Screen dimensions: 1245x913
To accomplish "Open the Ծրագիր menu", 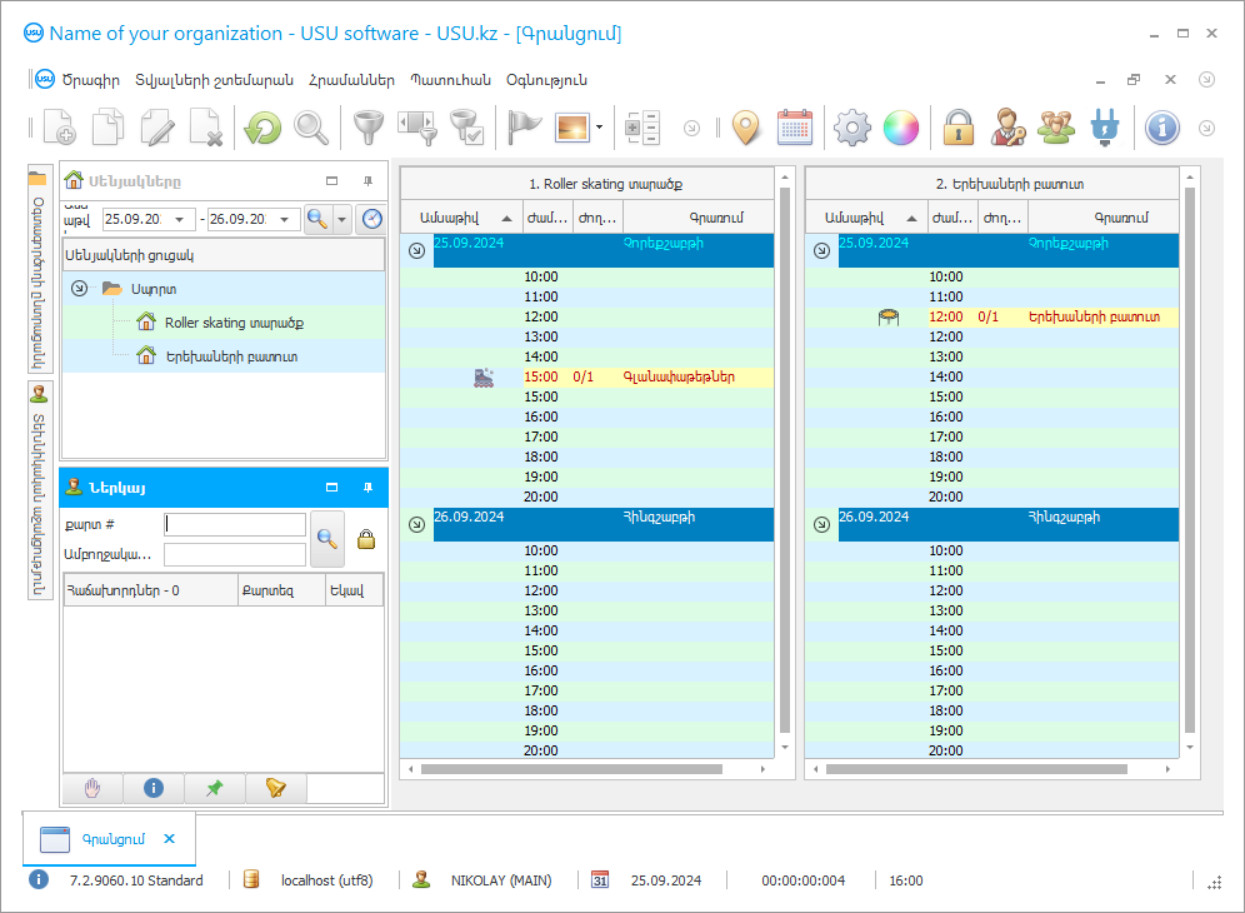I will [90, 80].
